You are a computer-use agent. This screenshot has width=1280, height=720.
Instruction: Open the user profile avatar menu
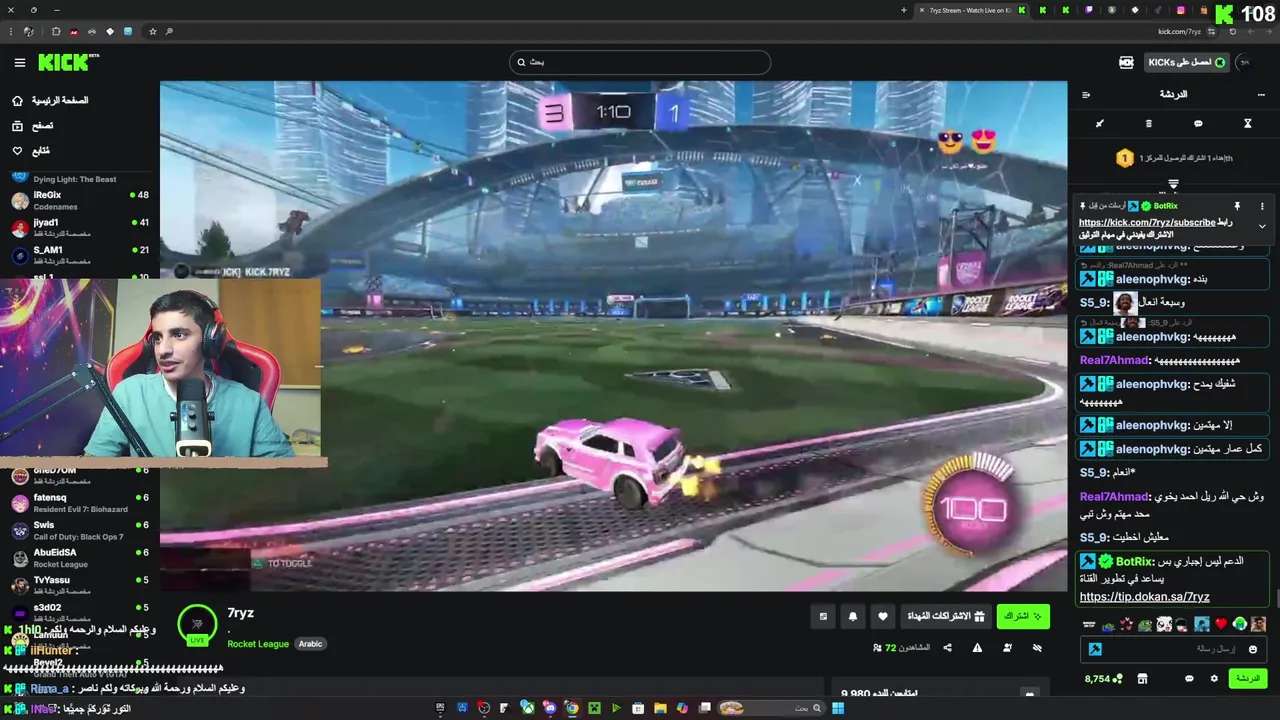[1245, 62]
